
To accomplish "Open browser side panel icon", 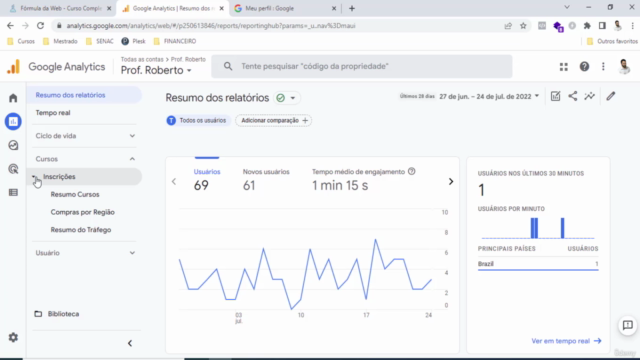I will [x=602, y=26].
